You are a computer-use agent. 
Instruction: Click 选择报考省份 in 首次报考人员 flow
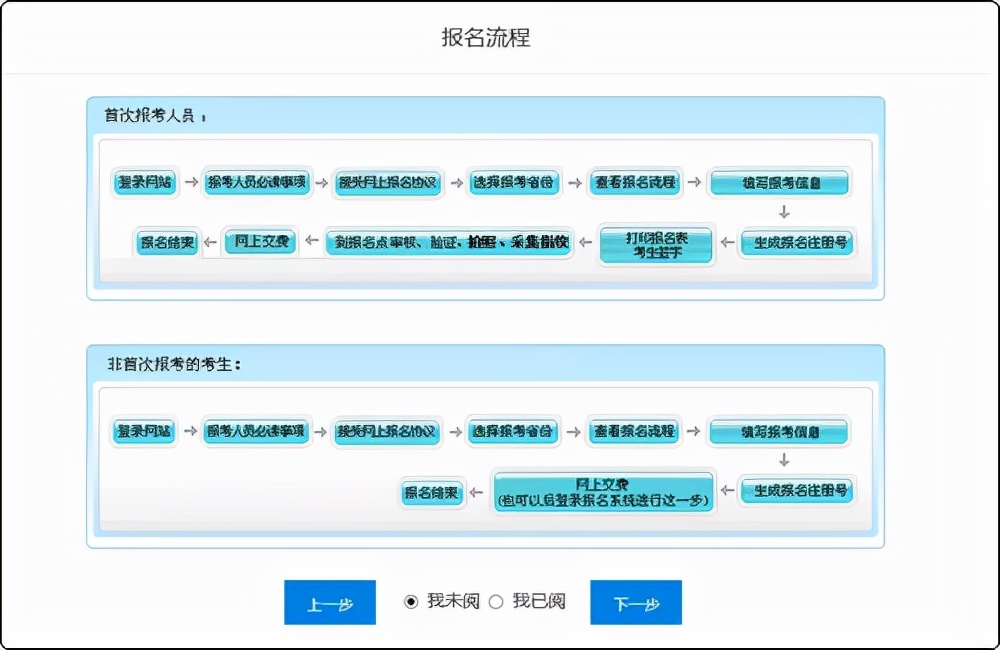pyautogui.click(x=514, y=182)
